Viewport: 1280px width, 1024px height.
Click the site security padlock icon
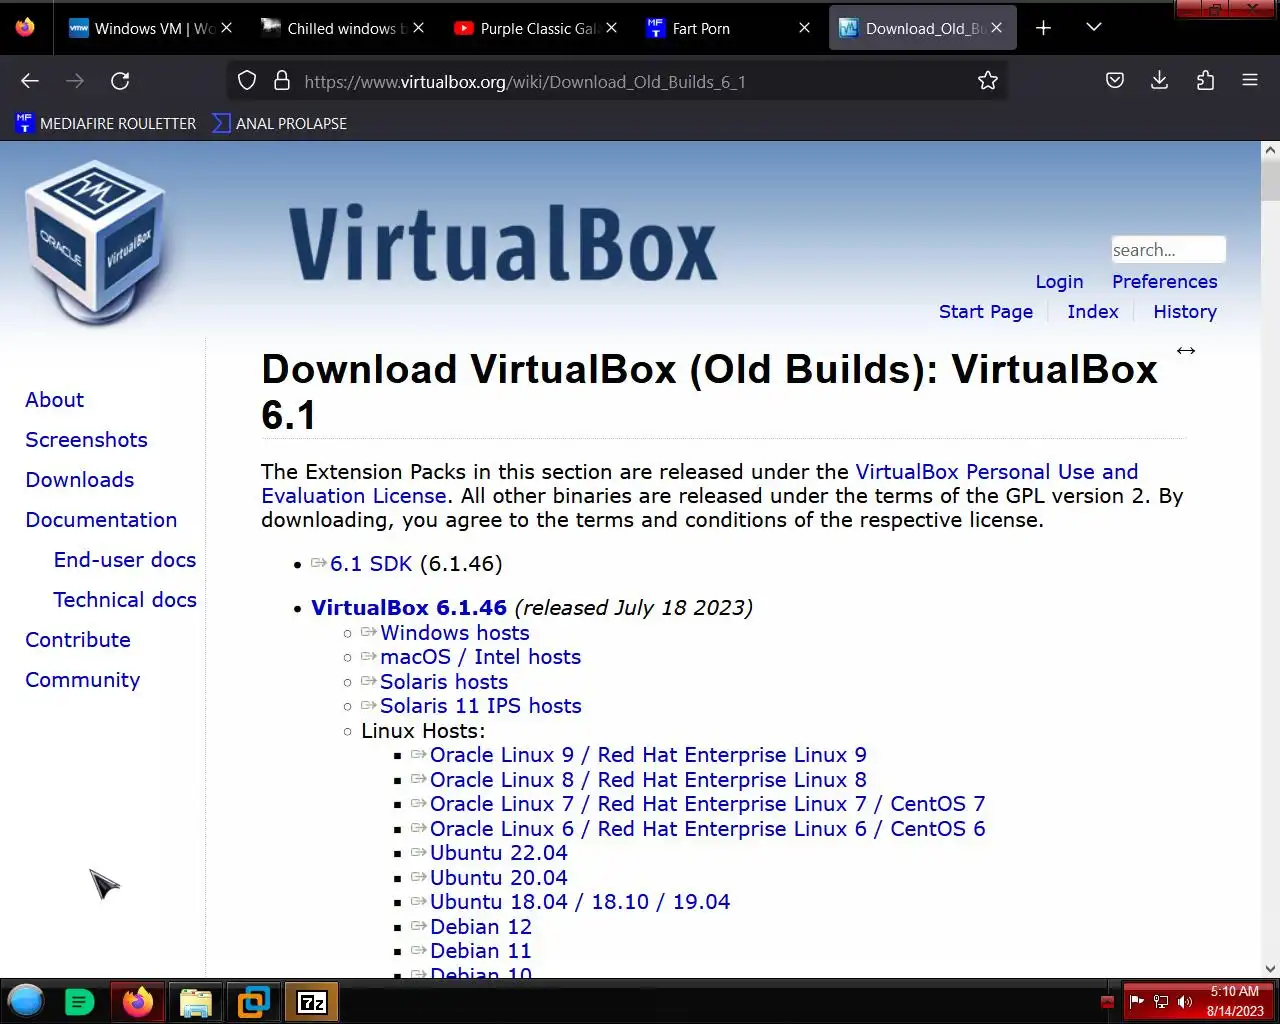pos(282,81)
